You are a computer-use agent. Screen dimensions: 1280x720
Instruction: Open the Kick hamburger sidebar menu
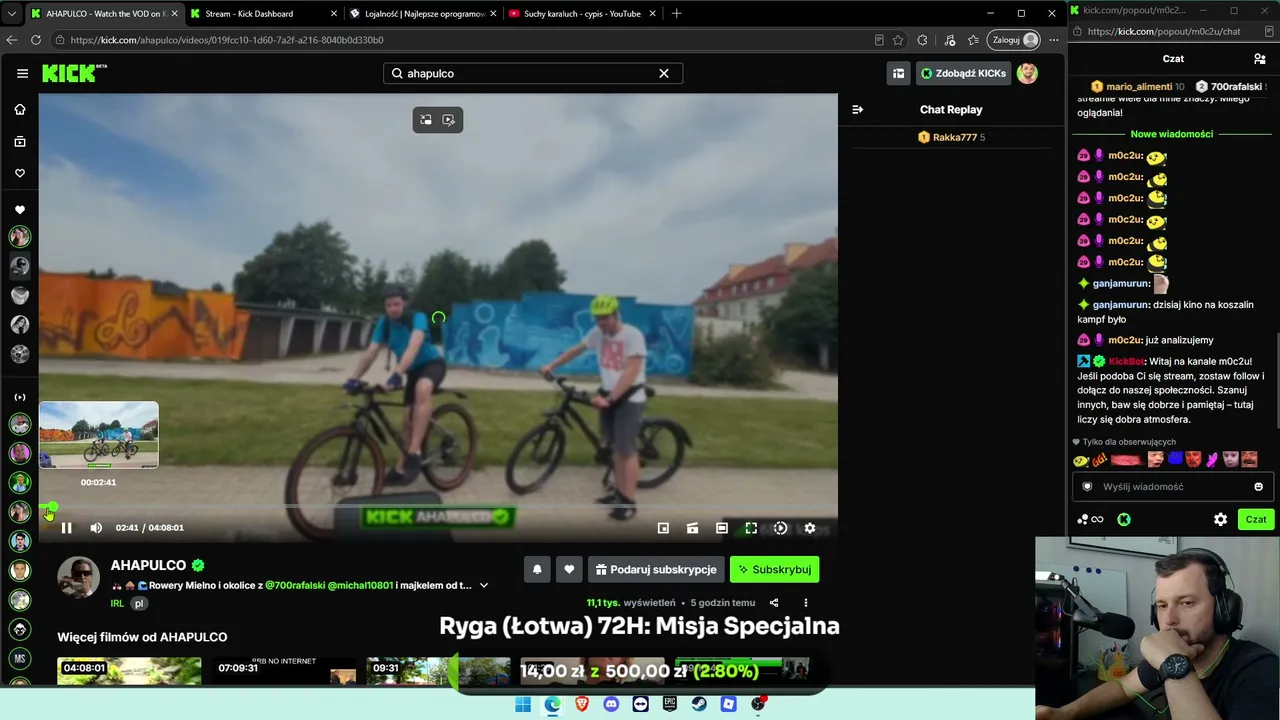pos(22,73)
